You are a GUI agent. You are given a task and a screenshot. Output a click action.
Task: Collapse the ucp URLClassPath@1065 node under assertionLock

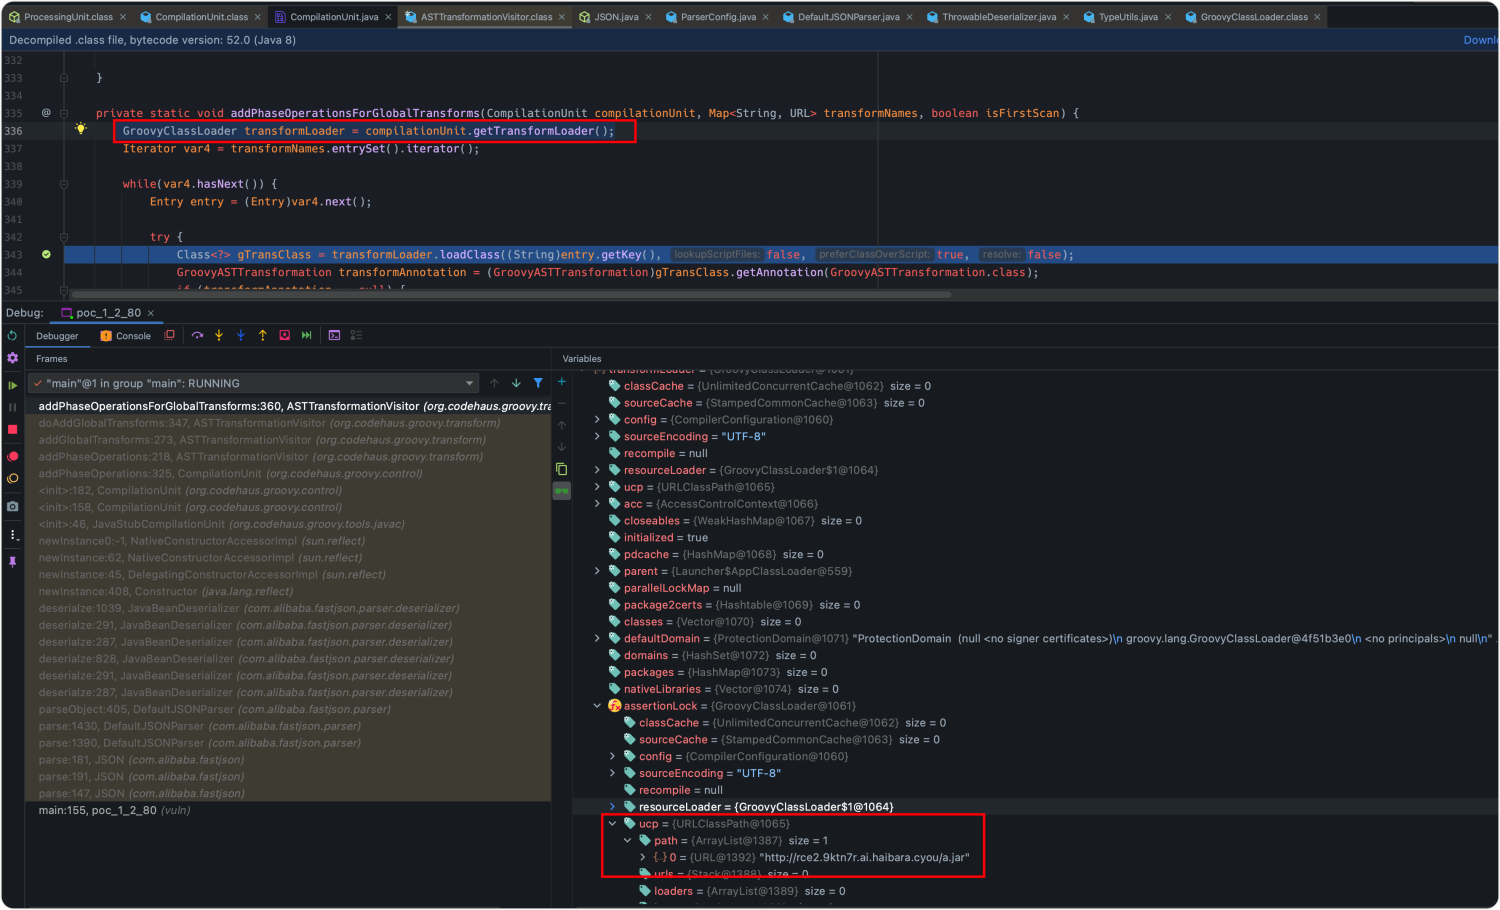[x=612, y=824]
